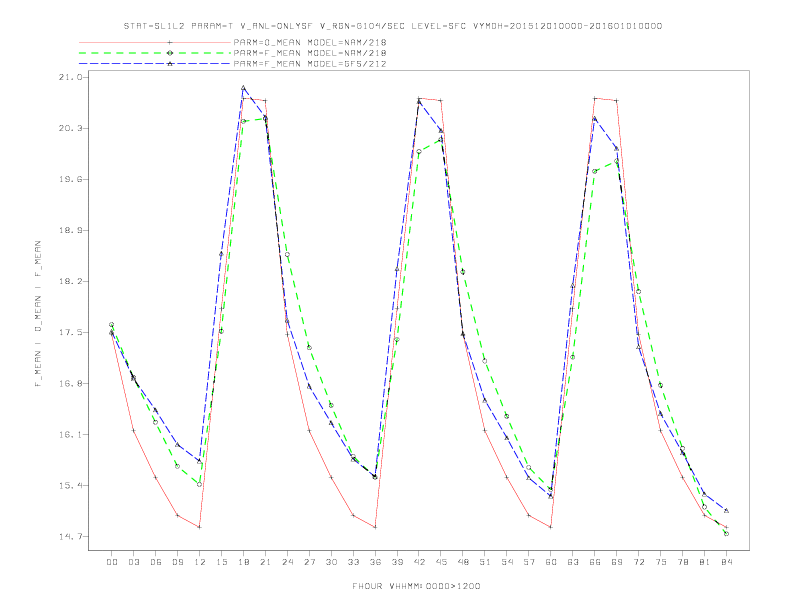Image resolution: width=792 pixels, height=612 pixels.
Task: Select legend label PARM=F_MEAN MODEL=GFS/212
Action: pos(310,64)
